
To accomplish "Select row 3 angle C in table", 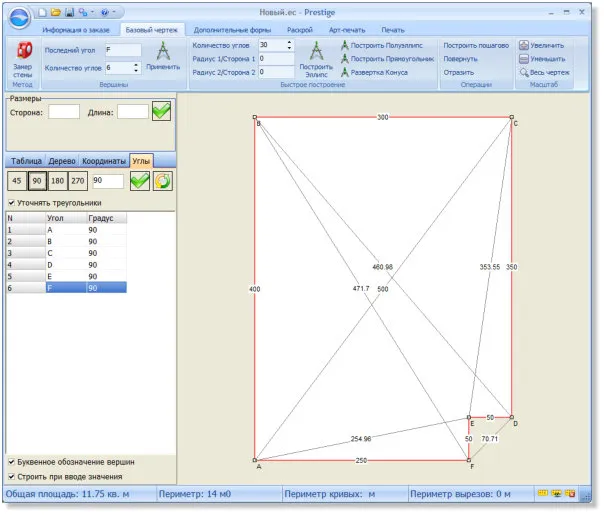I will [x=67, y=253].
